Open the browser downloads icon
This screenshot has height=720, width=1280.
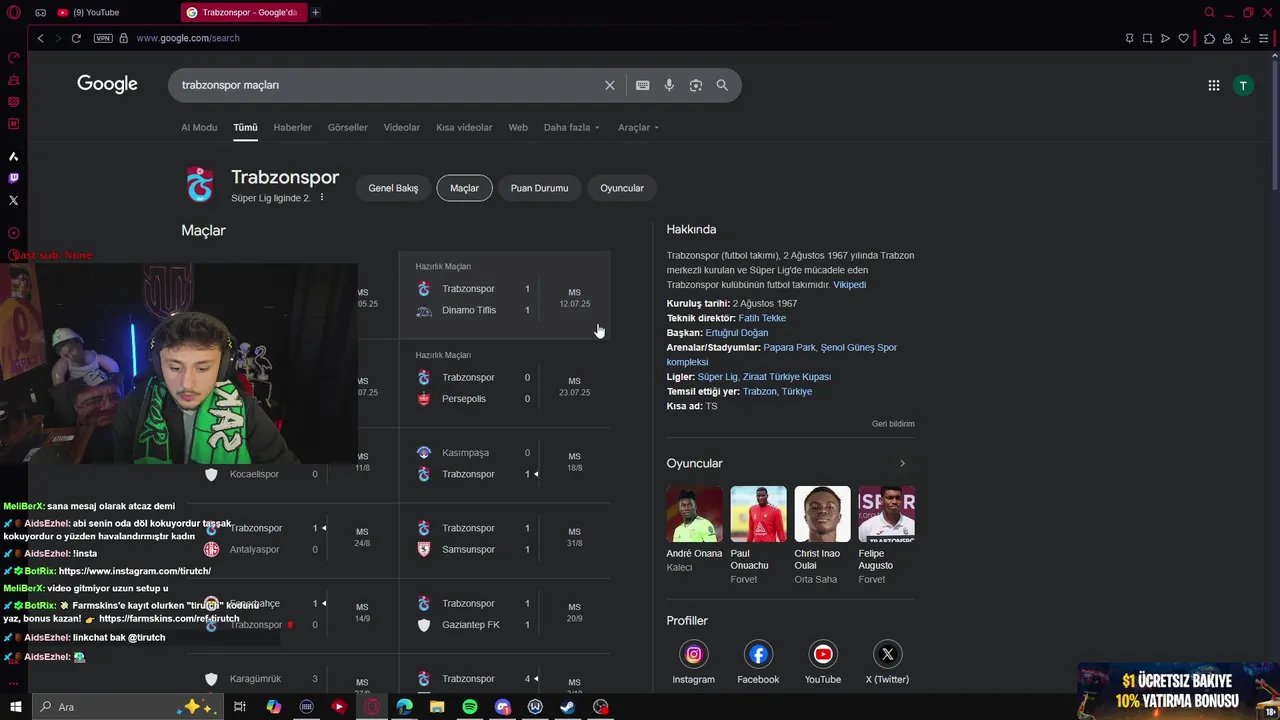pyautogui.click(x=1246, y=38)
